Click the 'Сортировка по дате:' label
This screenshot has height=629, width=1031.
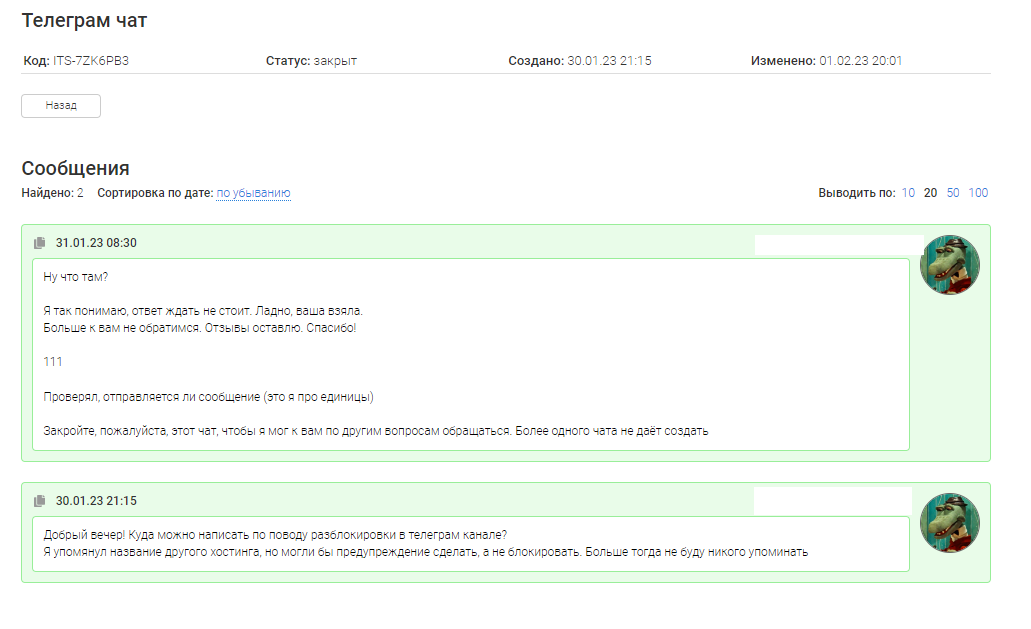pos(155,193)
